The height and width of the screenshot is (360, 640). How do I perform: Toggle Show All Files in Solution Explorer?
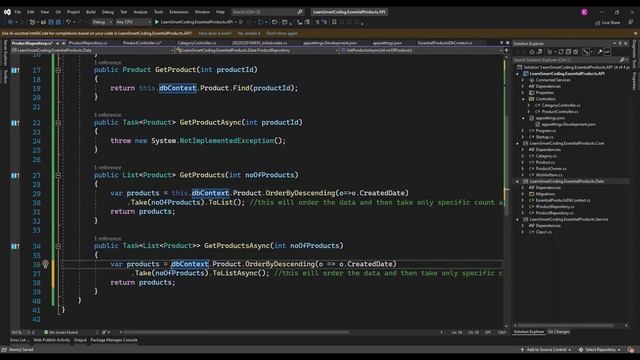point(576,52)
